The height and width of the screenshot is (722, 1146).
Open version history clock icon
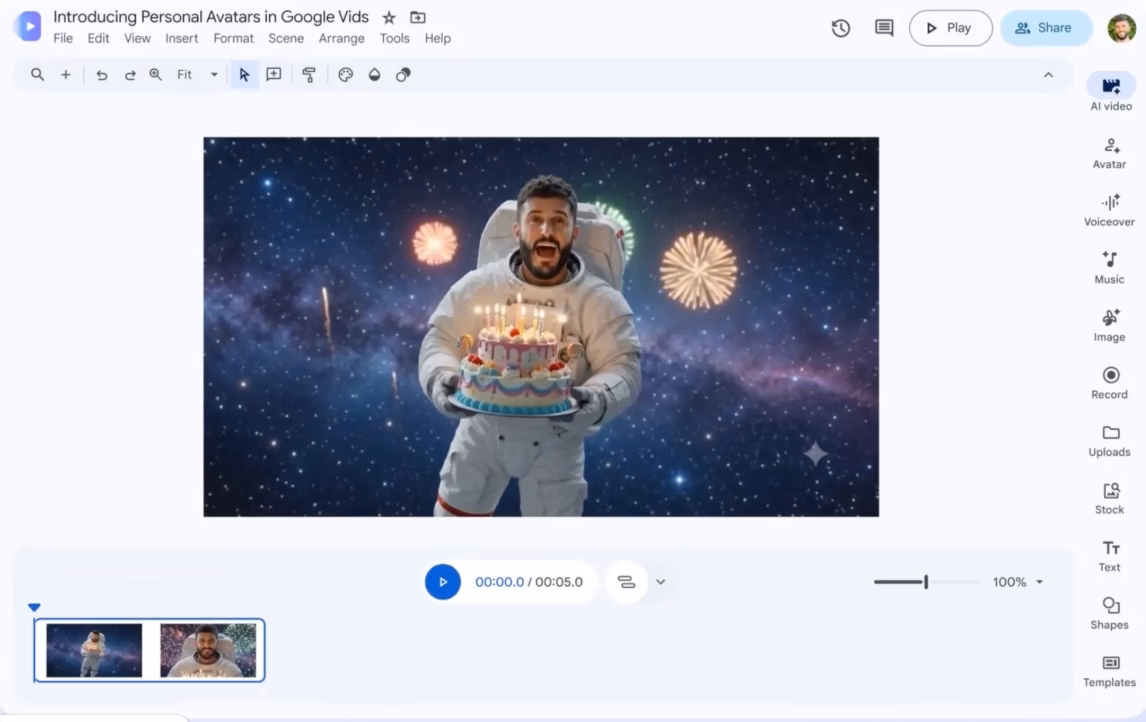pyautogui.click(x=840, y=28)
